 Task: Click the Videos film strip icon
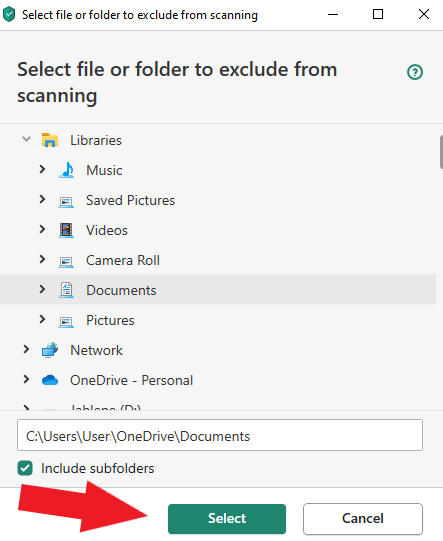(x=66, y=230)
